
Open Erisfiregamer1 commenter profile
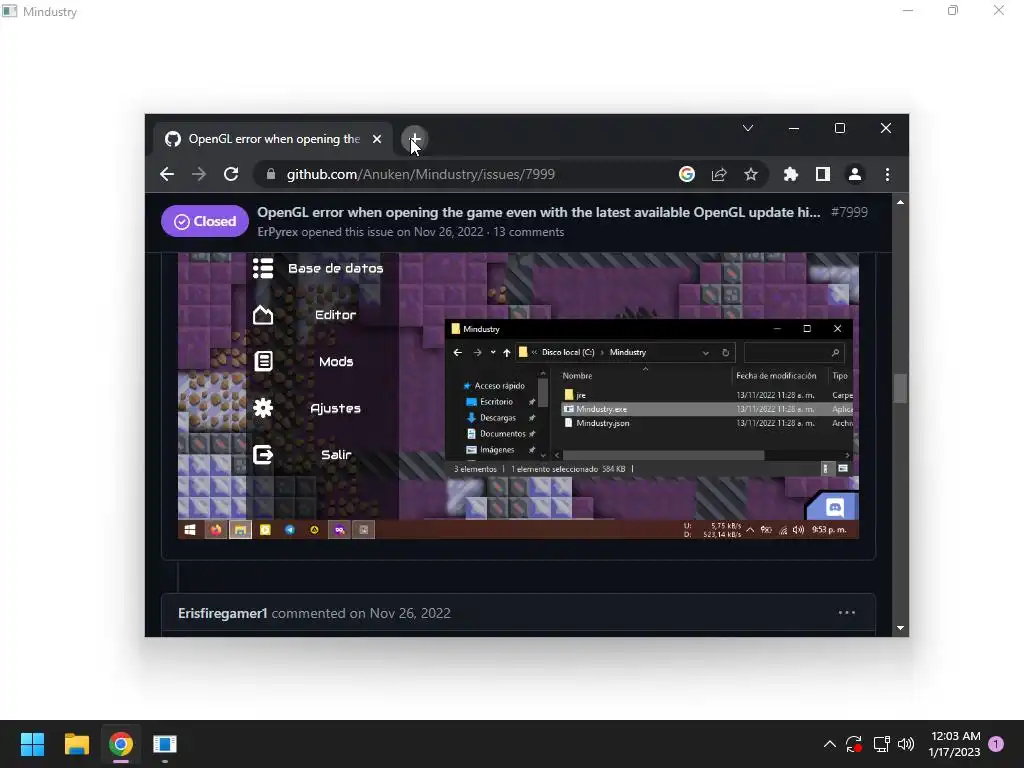pyautogui.click(x=223, y=613)
